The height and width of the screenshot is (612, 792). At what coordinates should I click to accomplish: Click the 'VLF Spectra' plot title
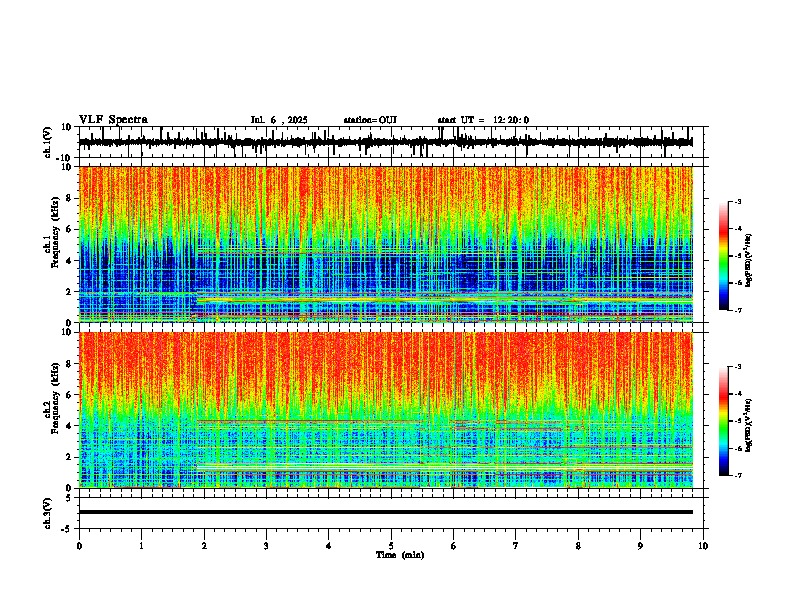pyautogui.click(x=113, y=120)
